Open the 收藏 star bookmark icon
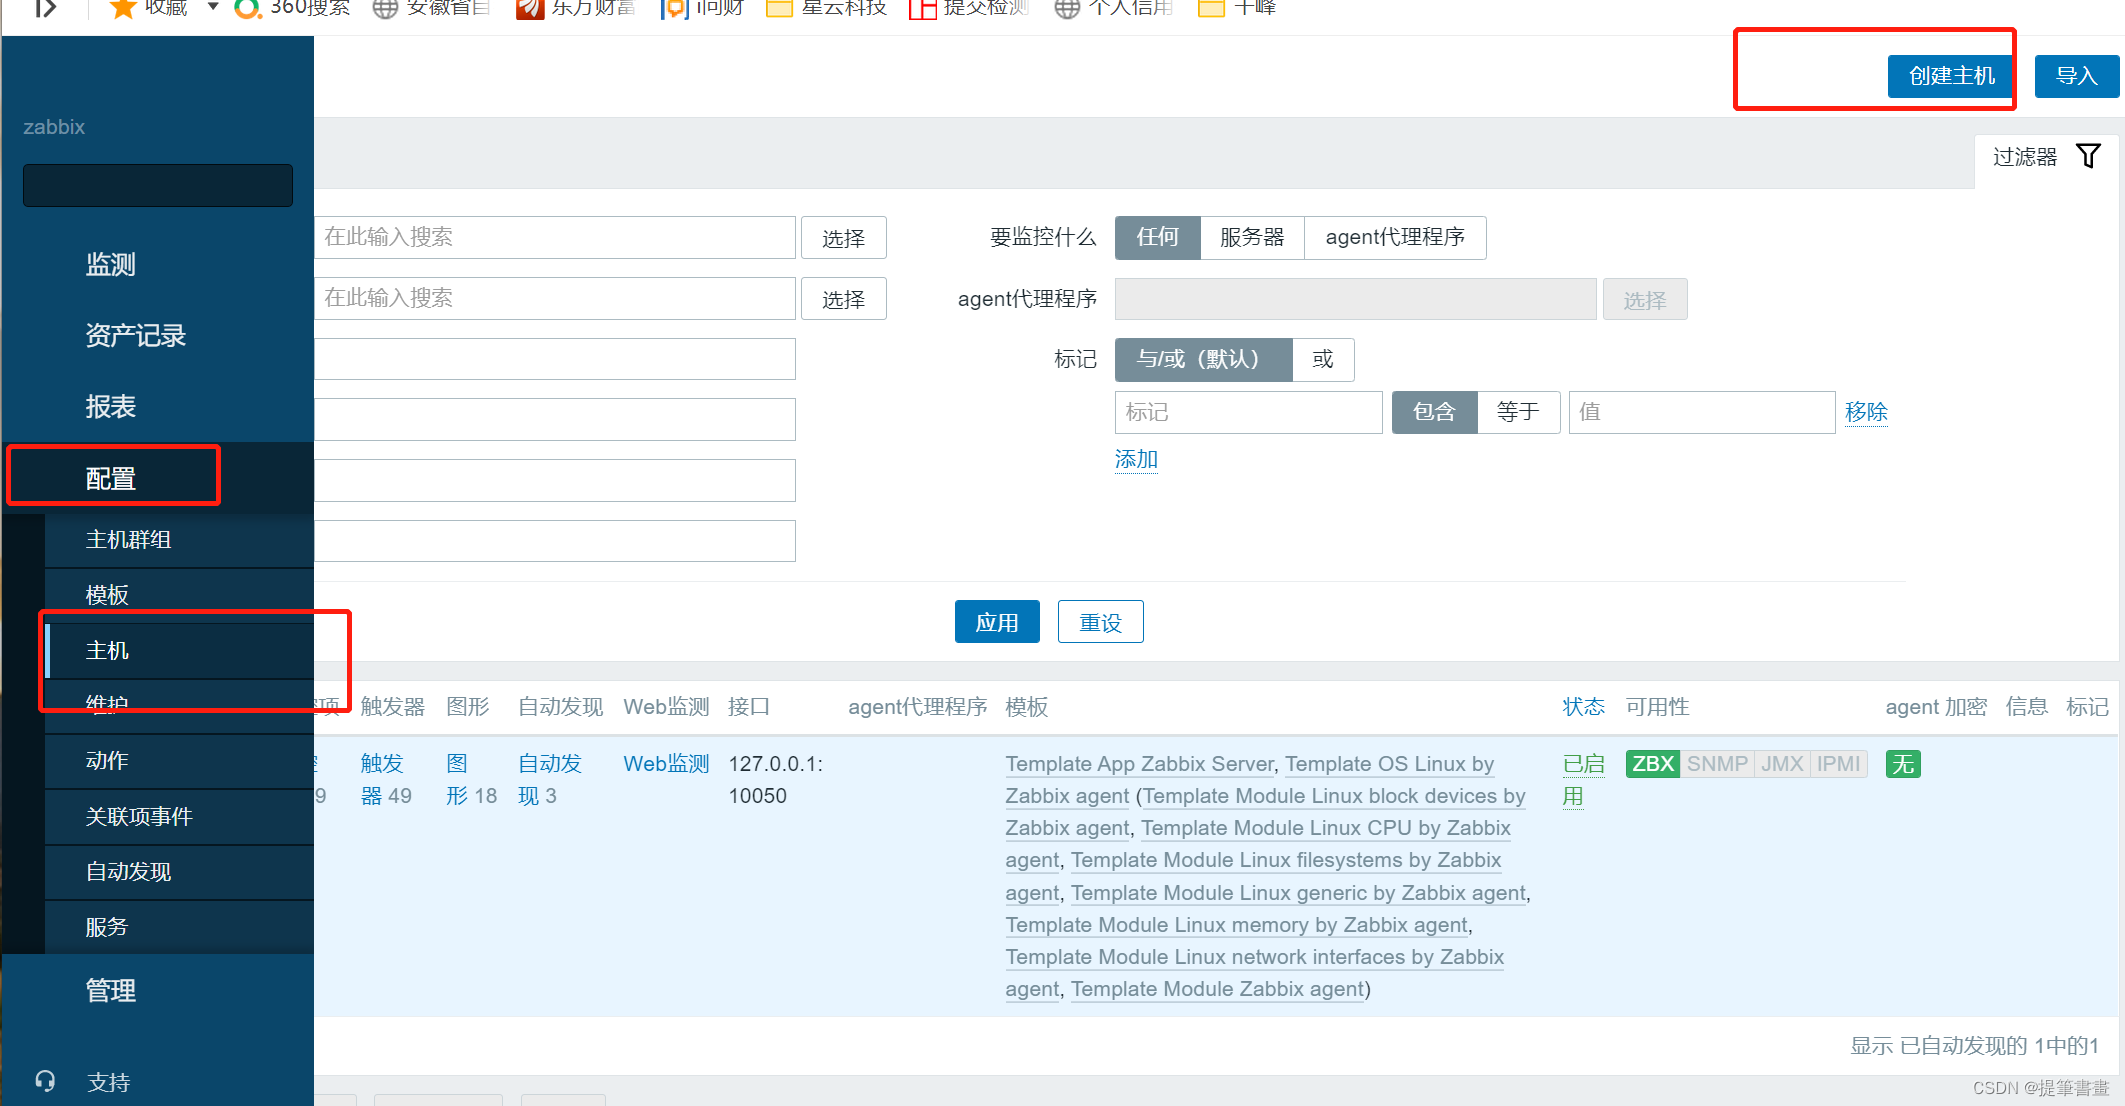2125x1106 pixels. pos(122,9)
